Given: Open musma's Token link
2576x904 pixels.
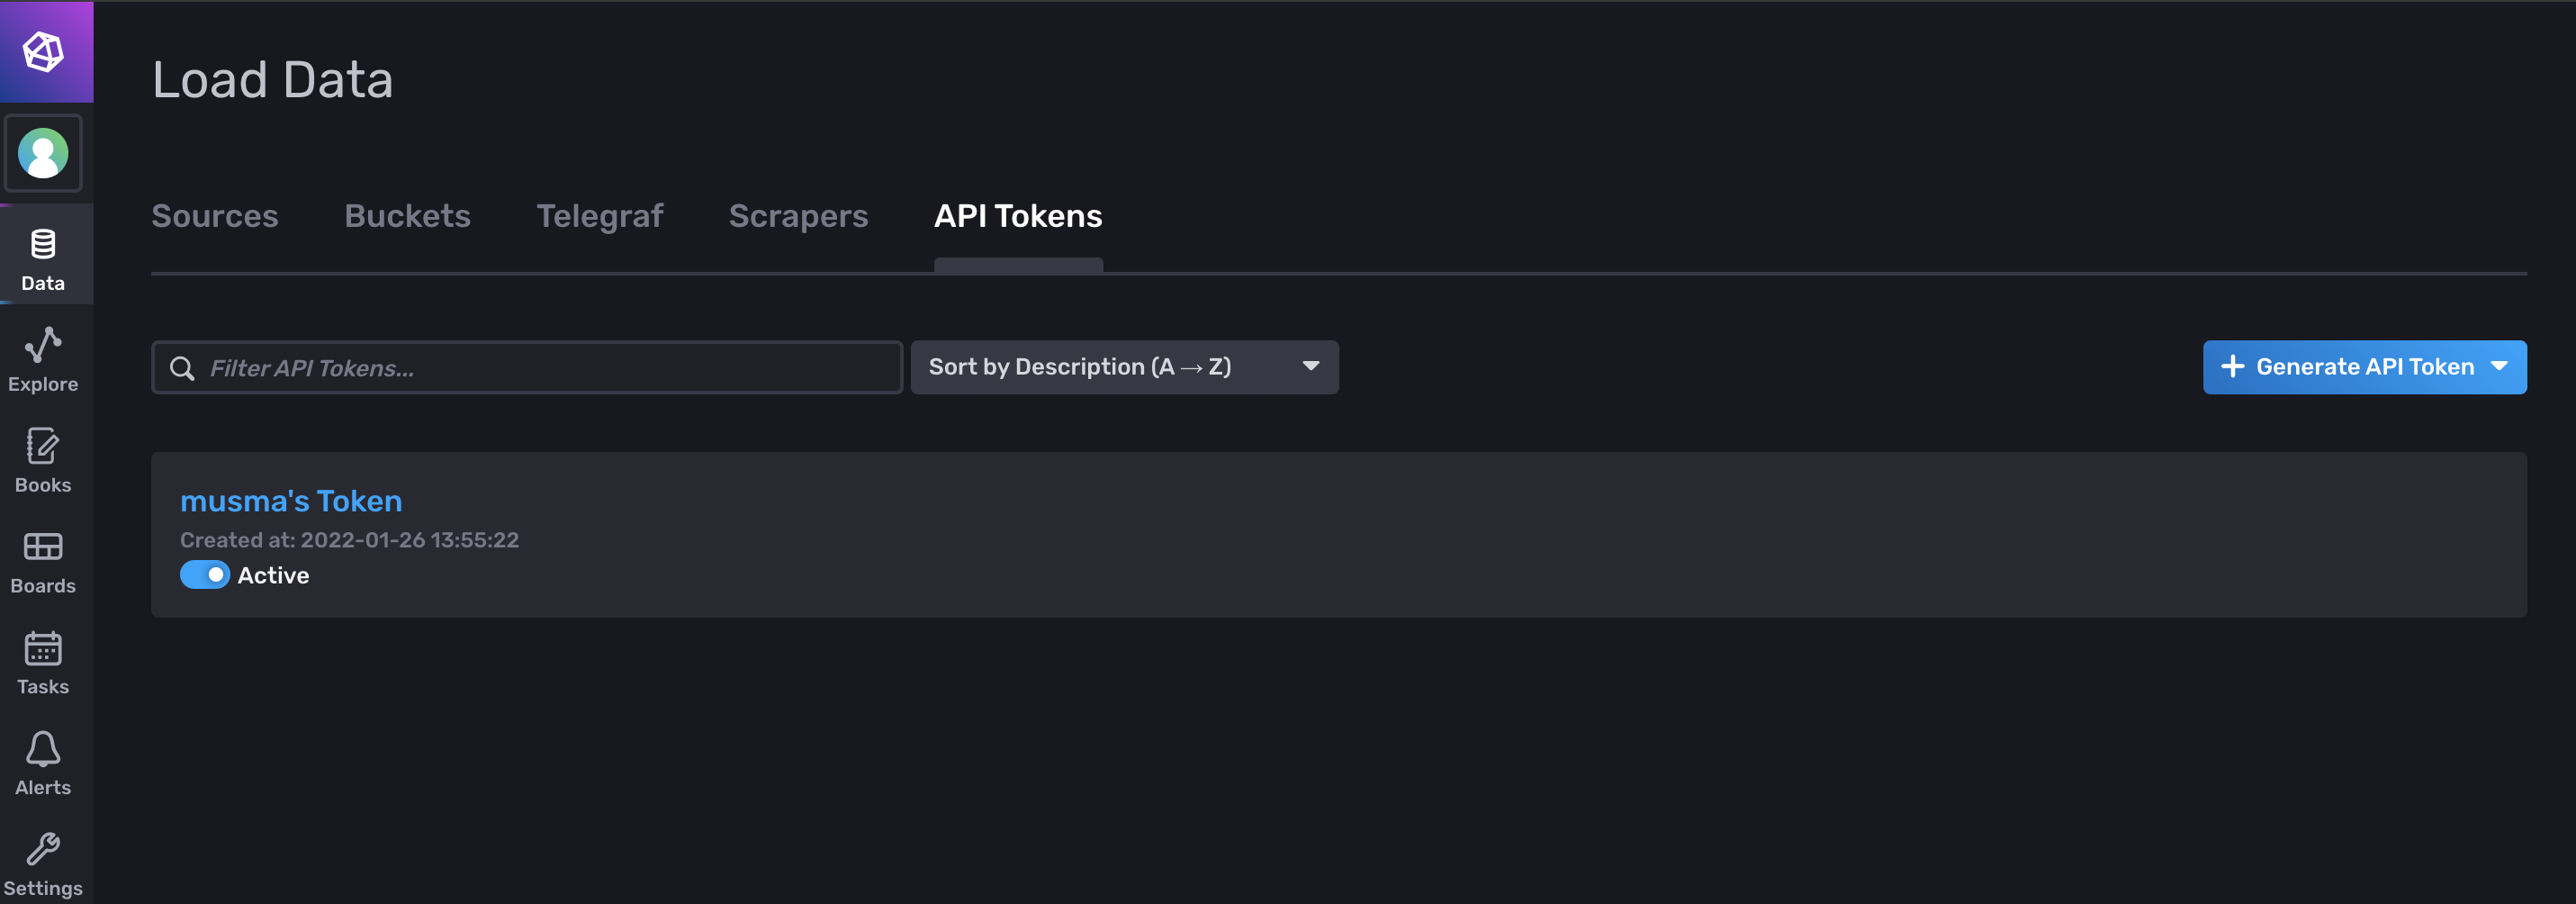Looking at the screenshot, I should pyautogui.click(x=291, y=501).
